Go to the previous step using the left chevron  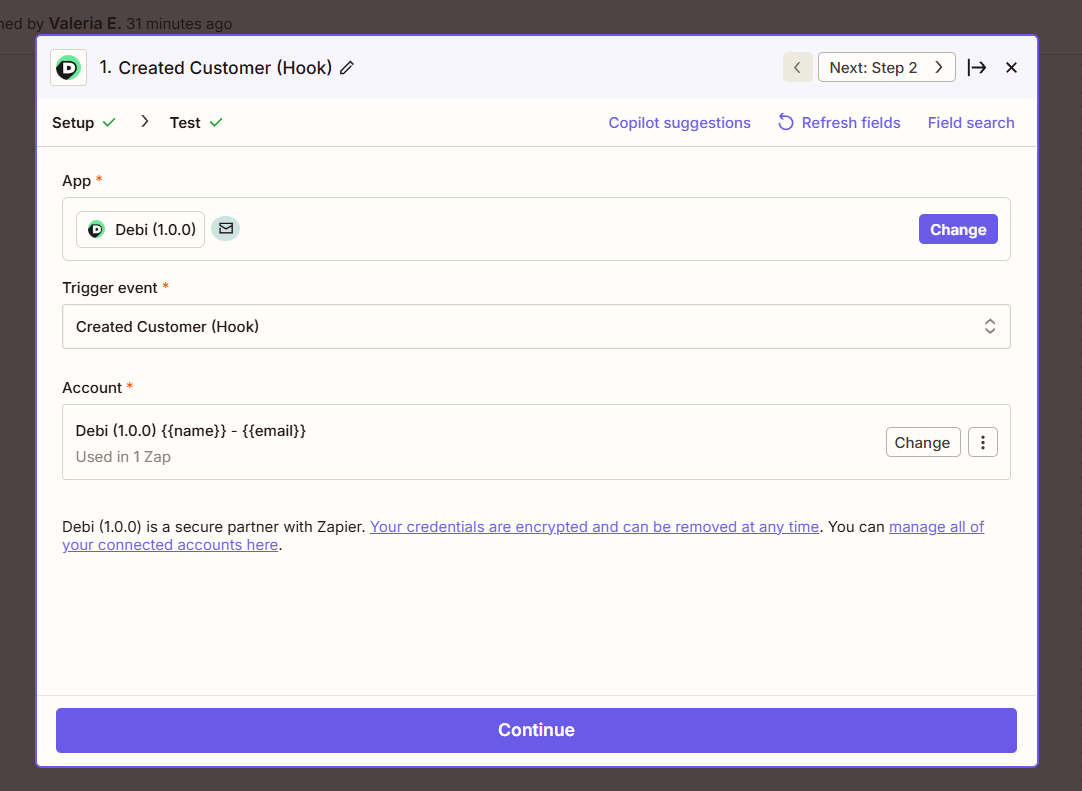797,68
